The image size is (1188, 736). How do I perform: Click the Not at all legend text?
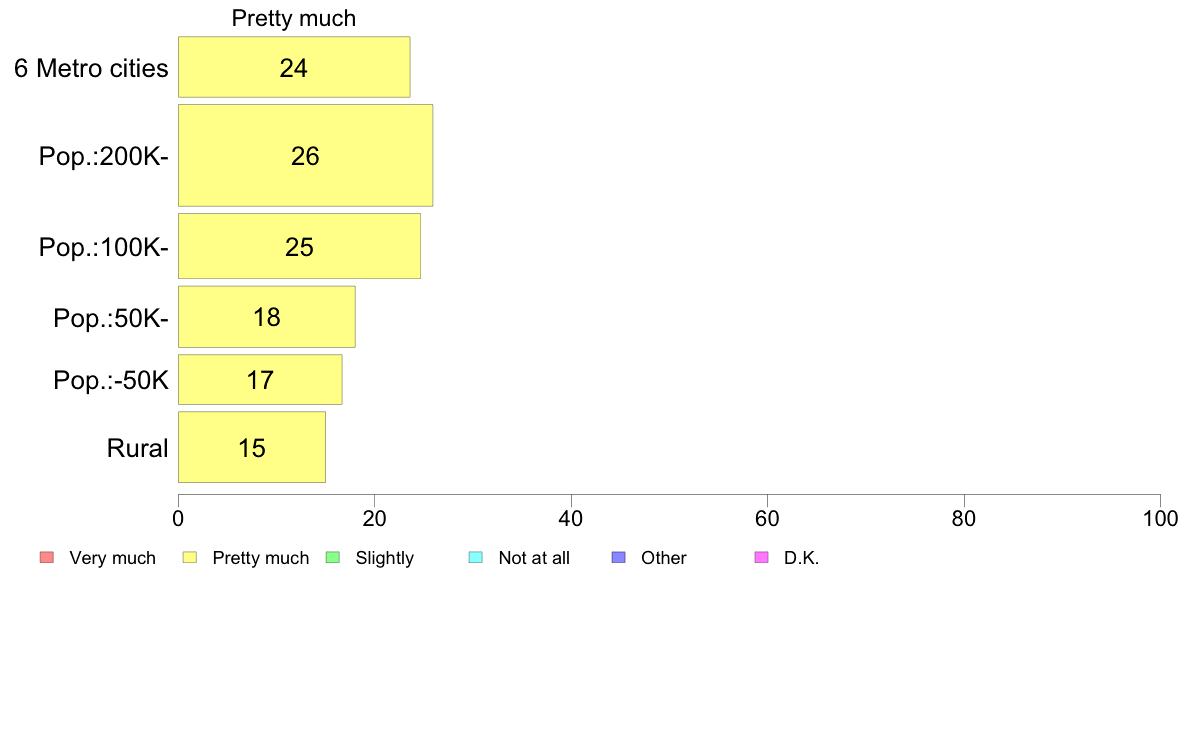(x=534, y=558)
